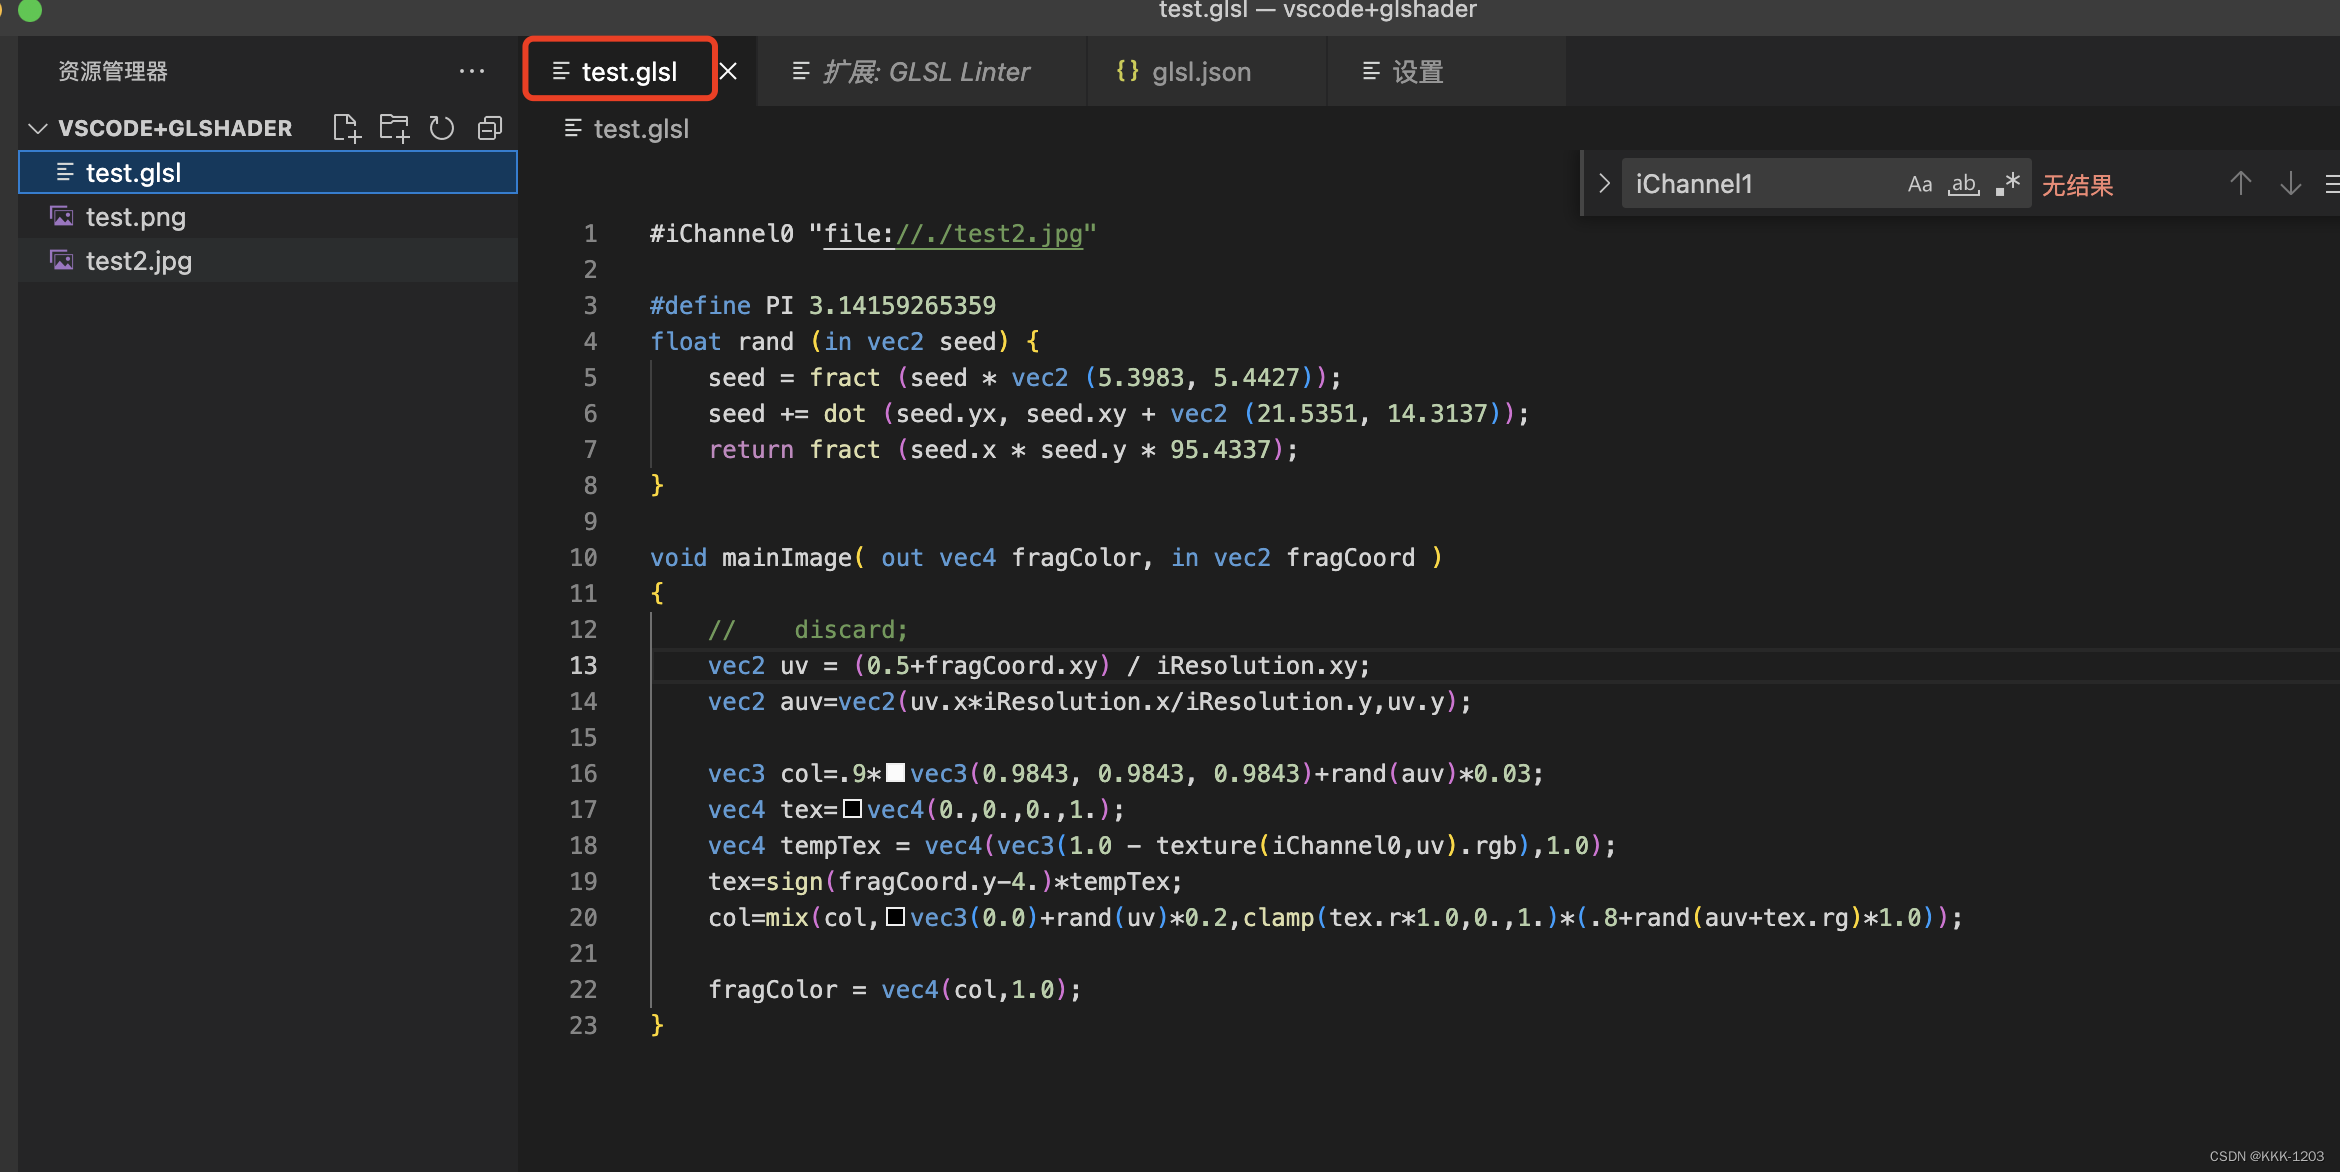Refresh the explorer file list
Viewport: 2340px width, 1172px height.
point(442,128)
